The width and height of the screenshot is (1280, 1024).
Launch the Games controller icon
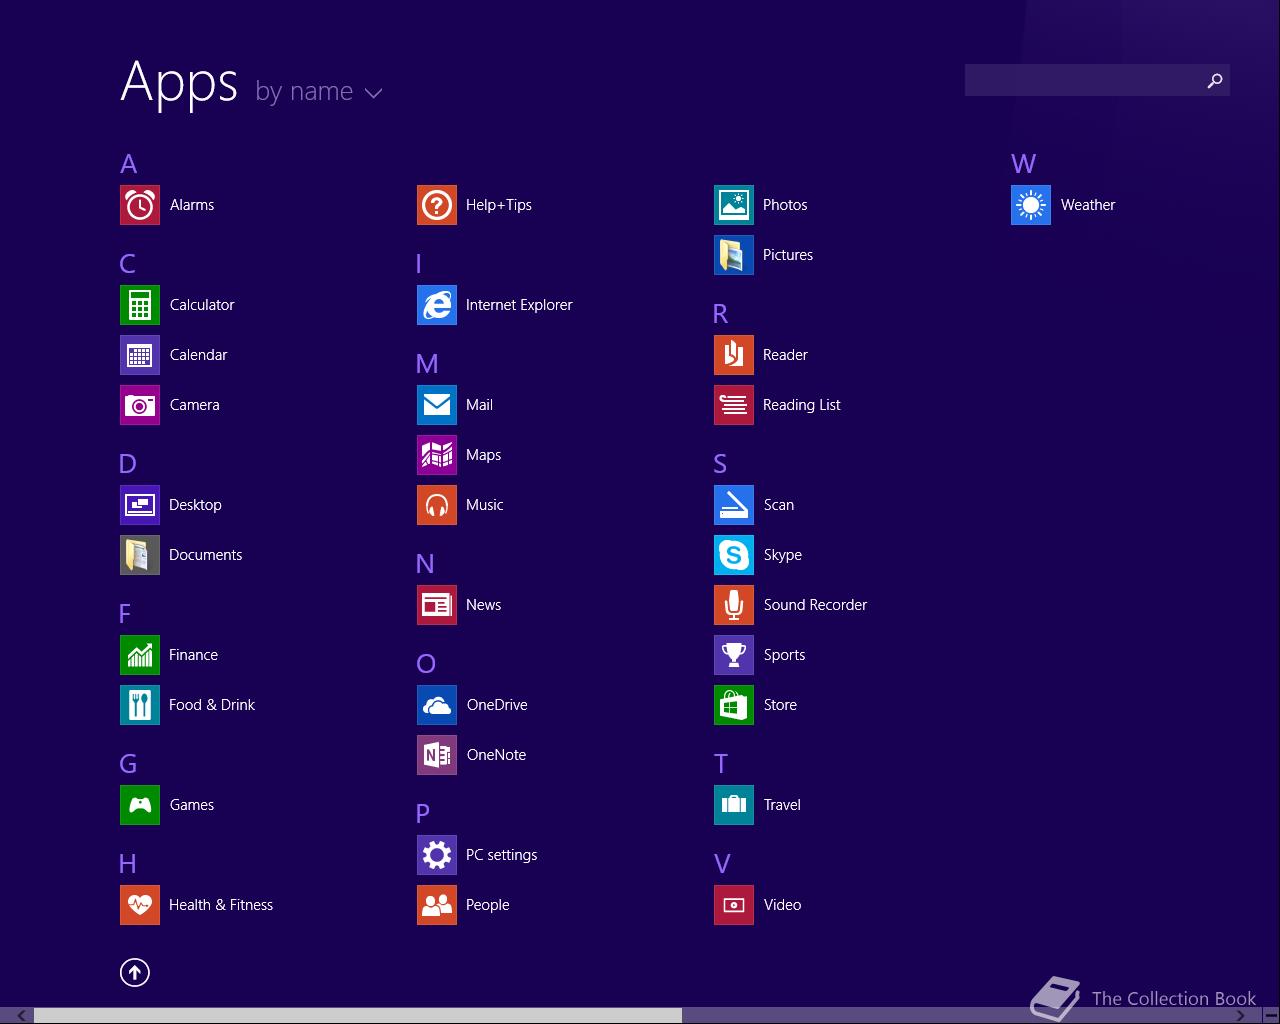point(140,805)
